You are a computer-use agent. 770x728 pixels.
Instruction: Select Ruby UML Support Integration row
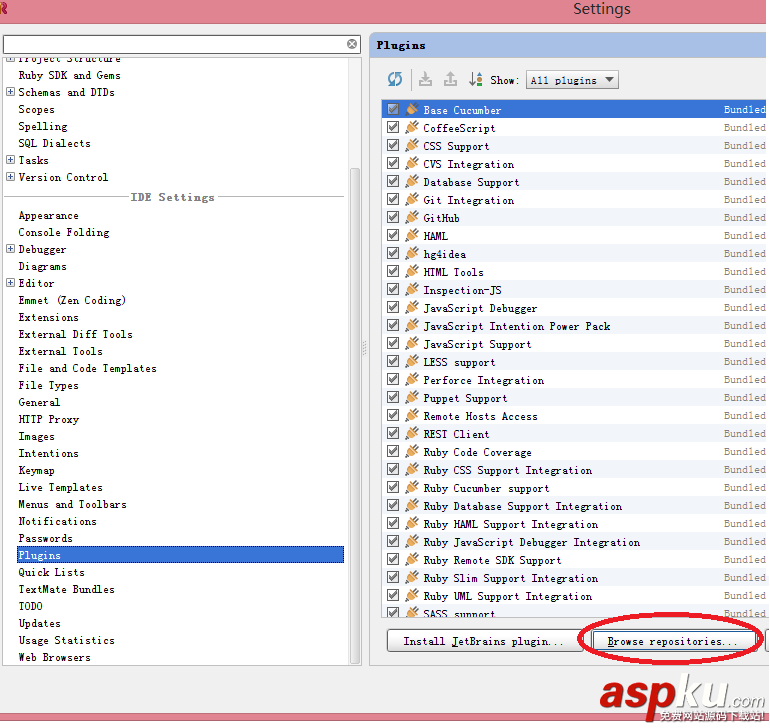574,596
